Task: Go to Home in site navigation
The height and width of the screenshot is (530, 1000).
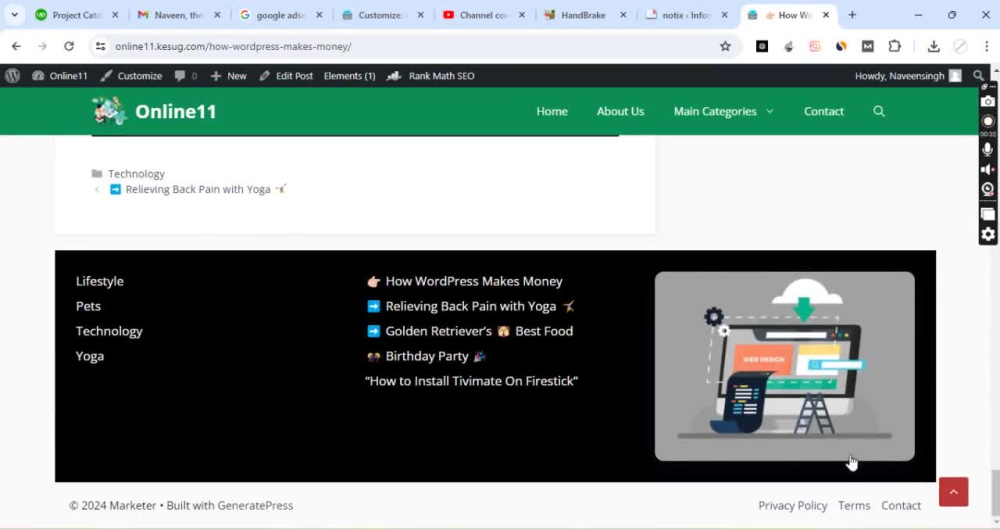Action: [552, 111]
